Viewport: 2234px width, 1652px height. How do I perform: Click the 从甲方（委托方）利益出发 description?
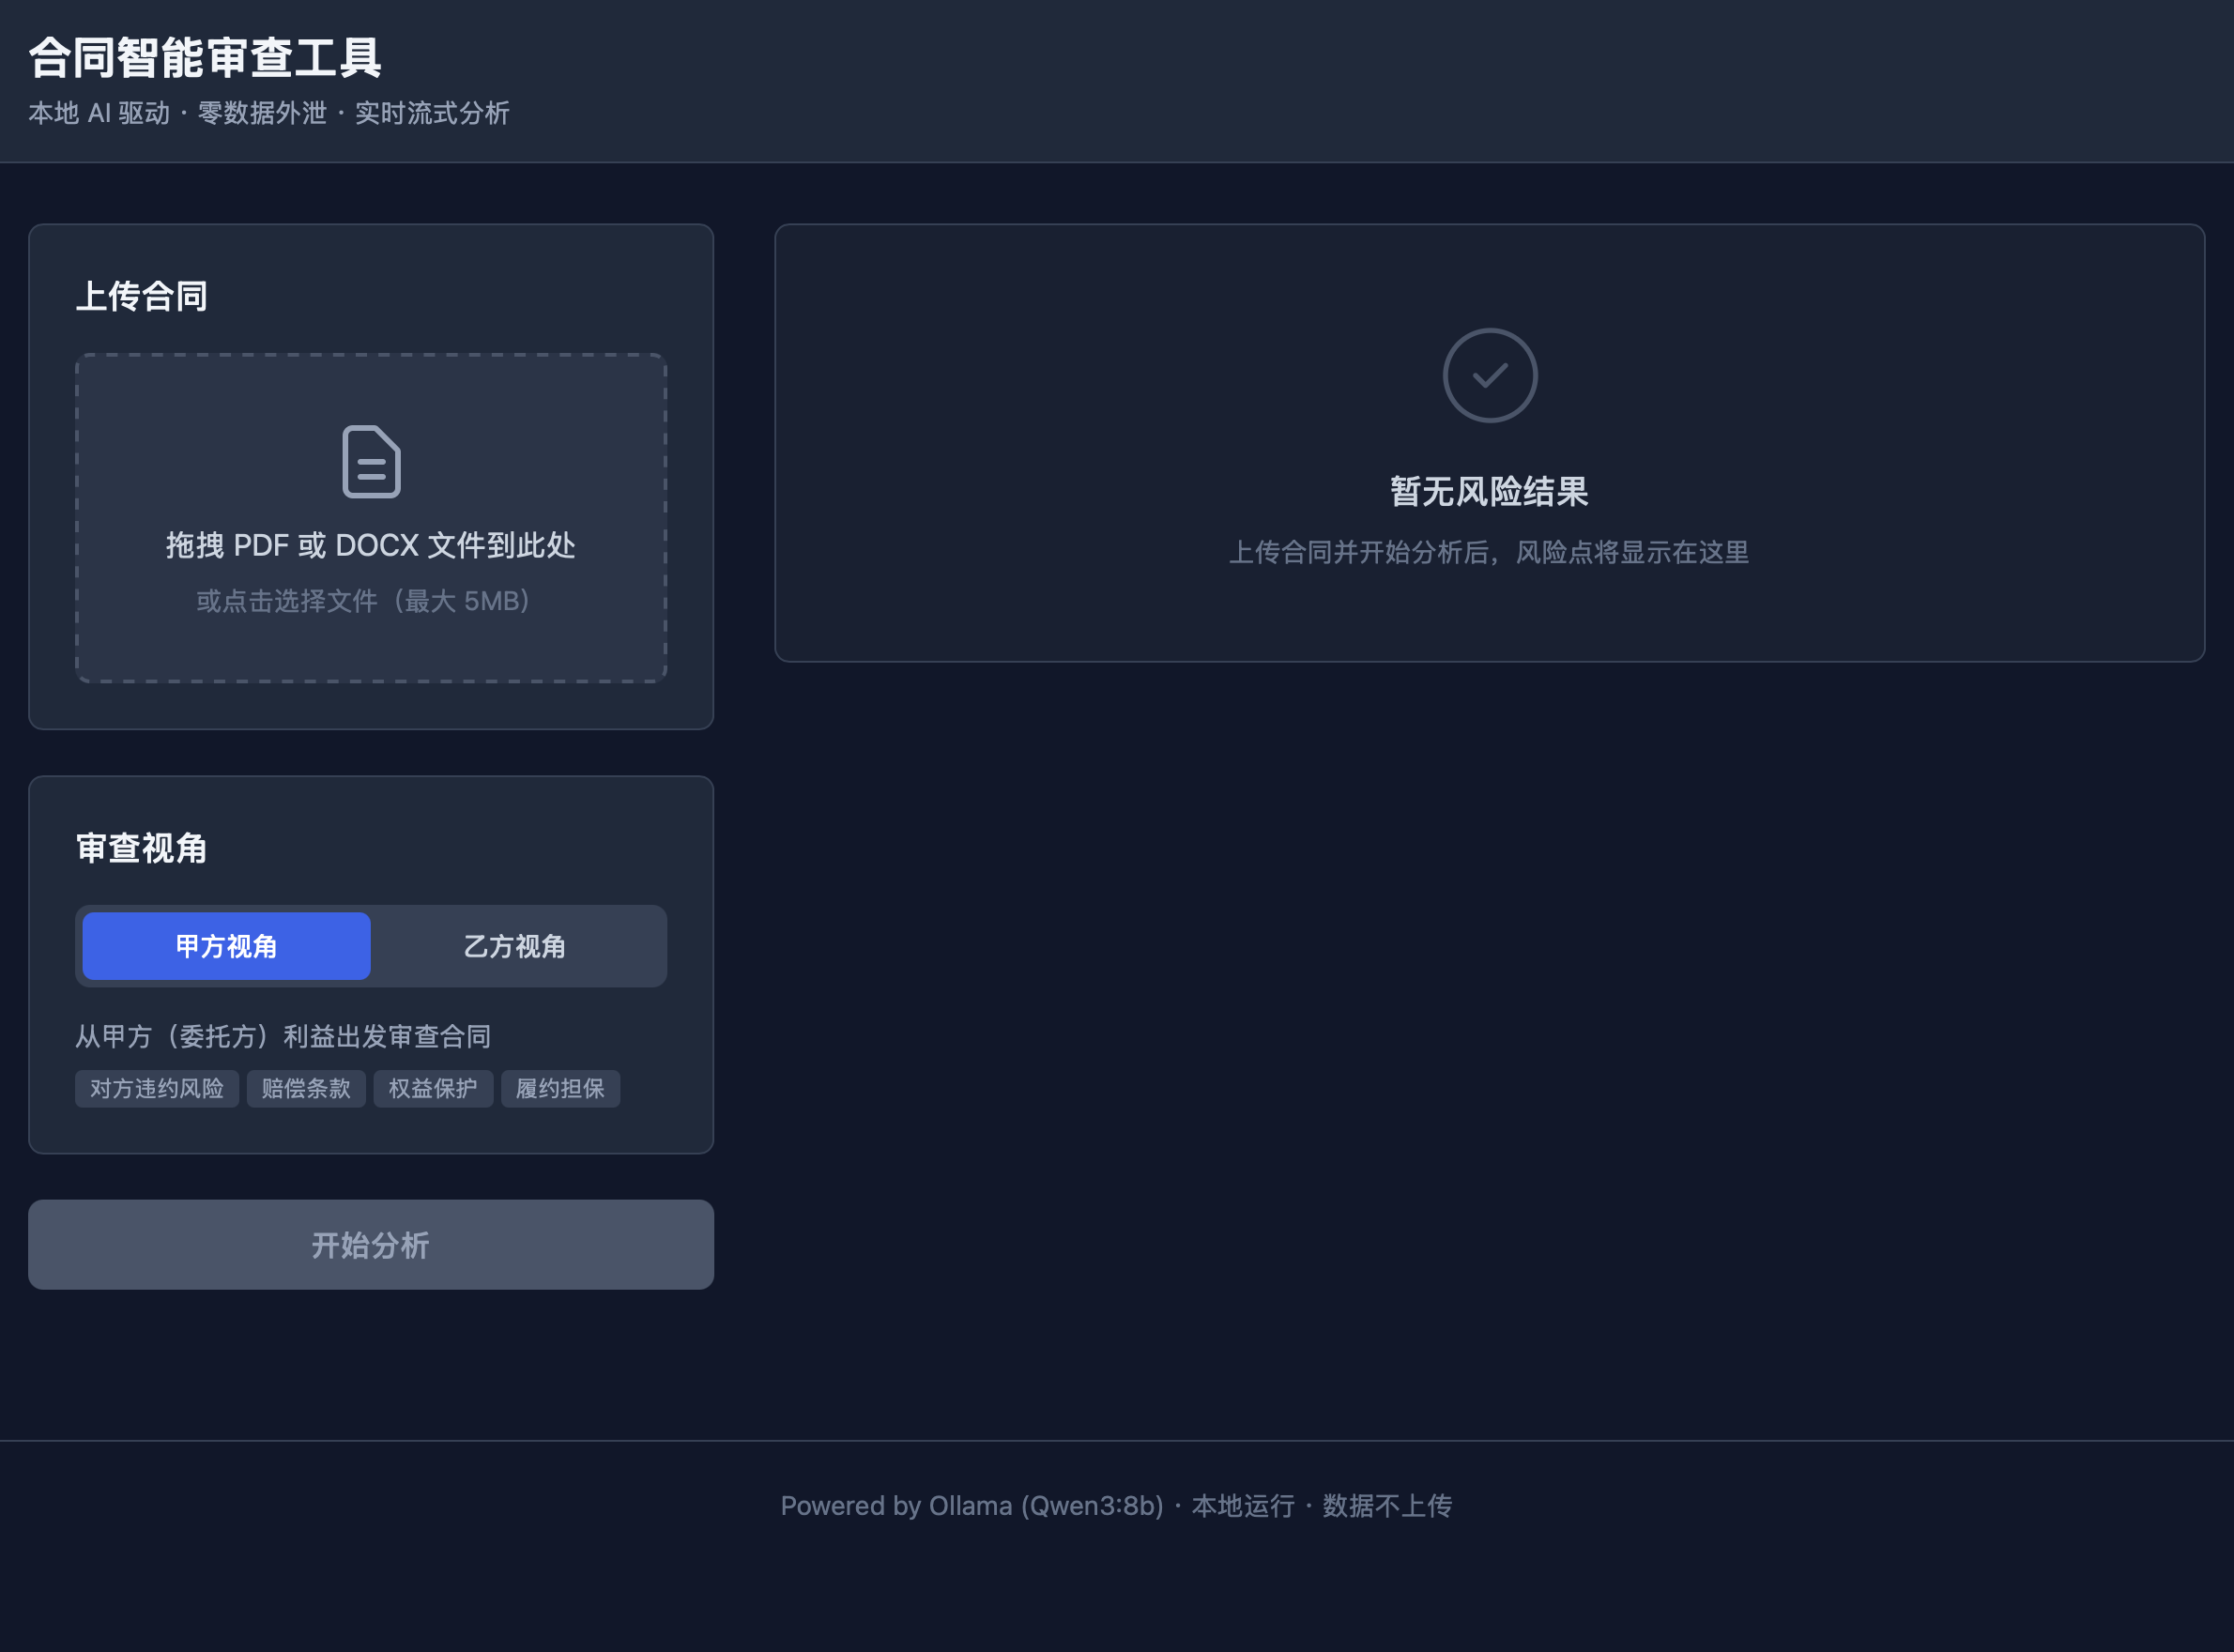click(x=283, y=1036)
